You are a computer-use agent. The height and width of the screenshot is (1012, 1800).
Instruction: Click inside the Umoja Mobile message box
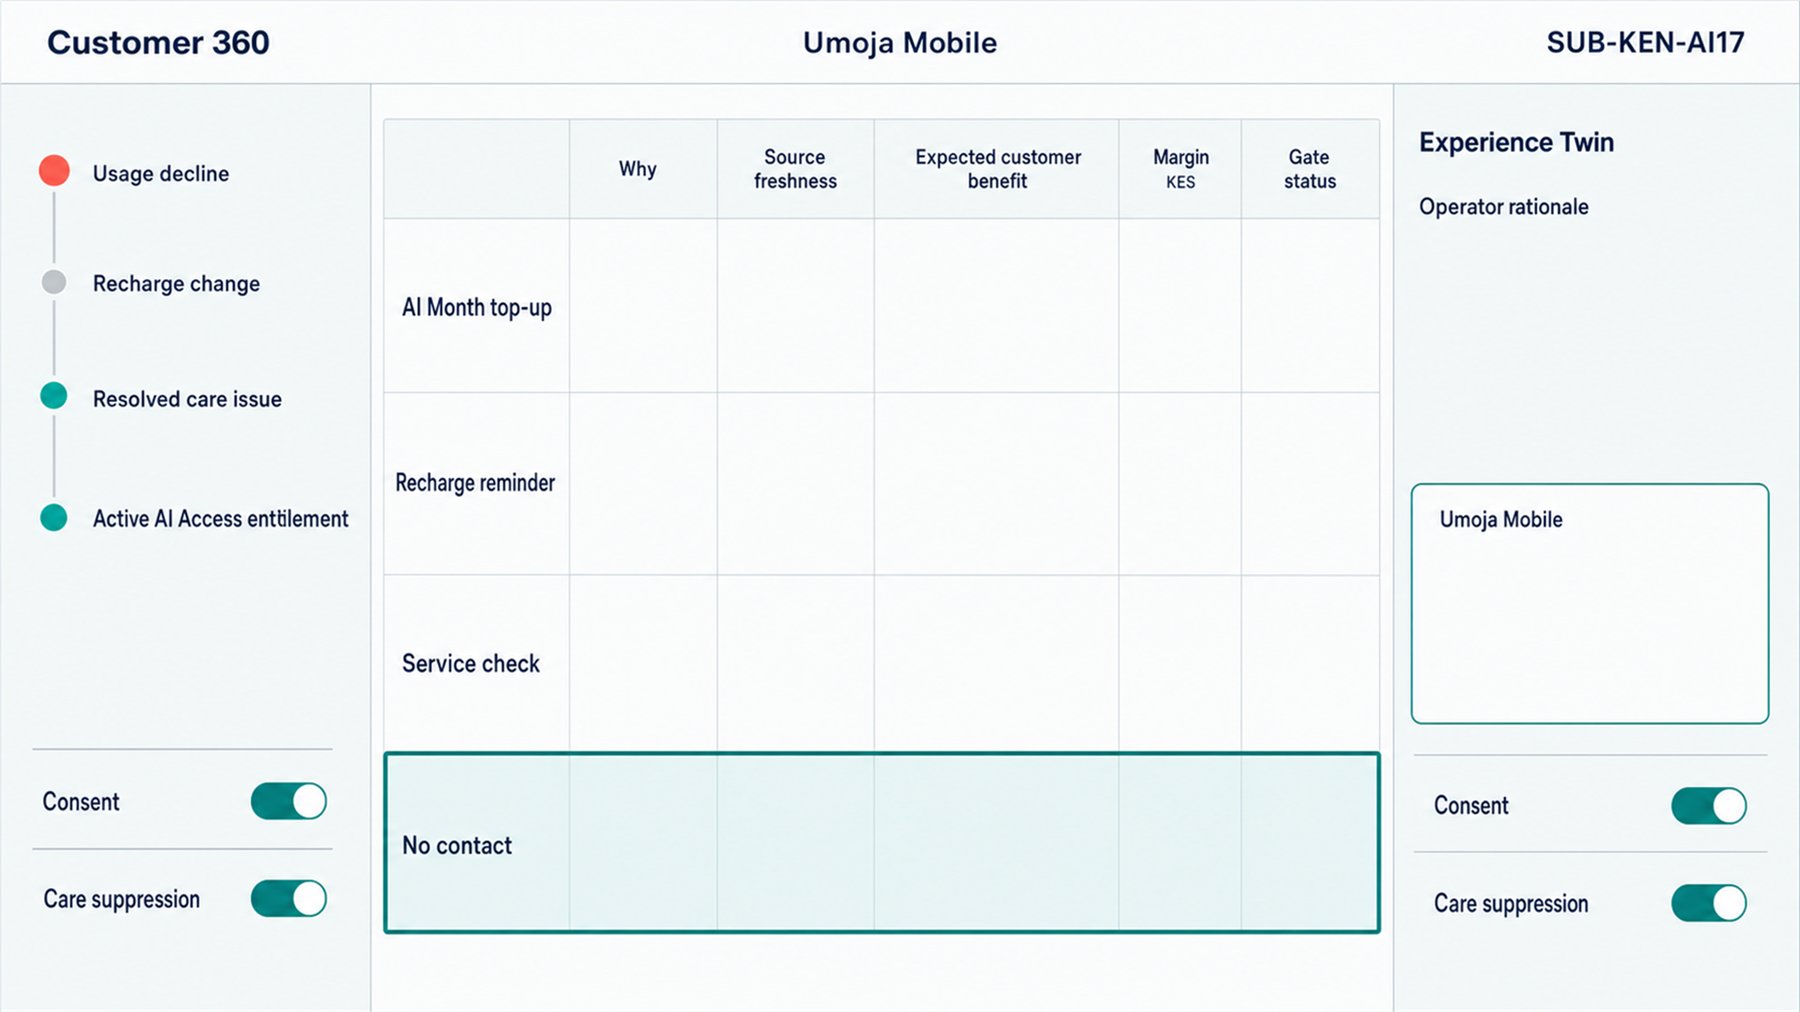point(1590,604)
